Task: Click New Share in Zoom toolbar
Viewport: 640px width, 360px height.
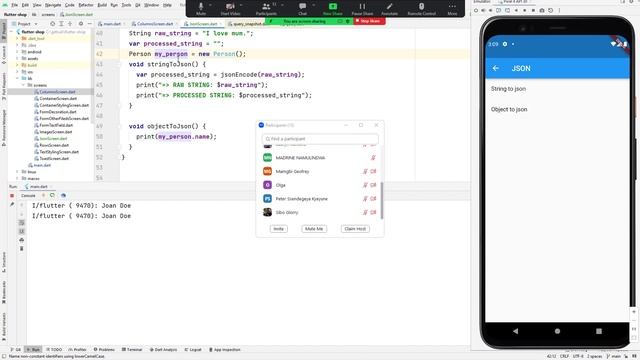Action: pyautogui.click(x=333, y=8)
